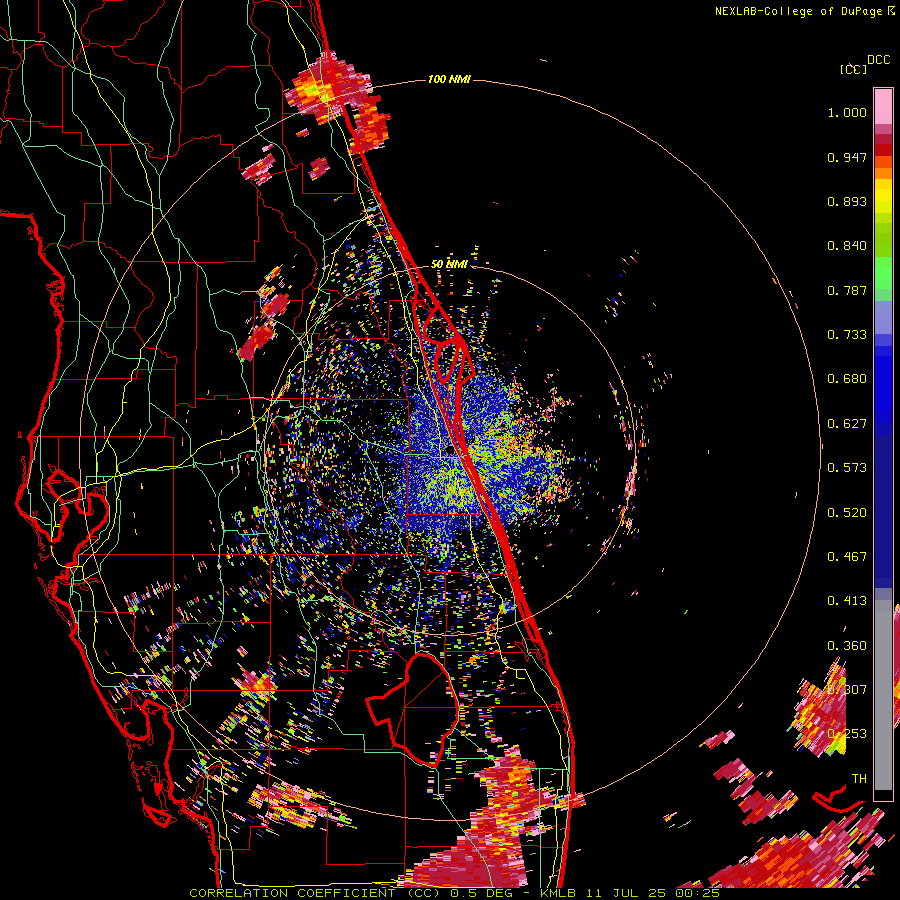The image size is (900, 900).
Task: Select the lavender segment beside 0.733
Action: [883, 317]
